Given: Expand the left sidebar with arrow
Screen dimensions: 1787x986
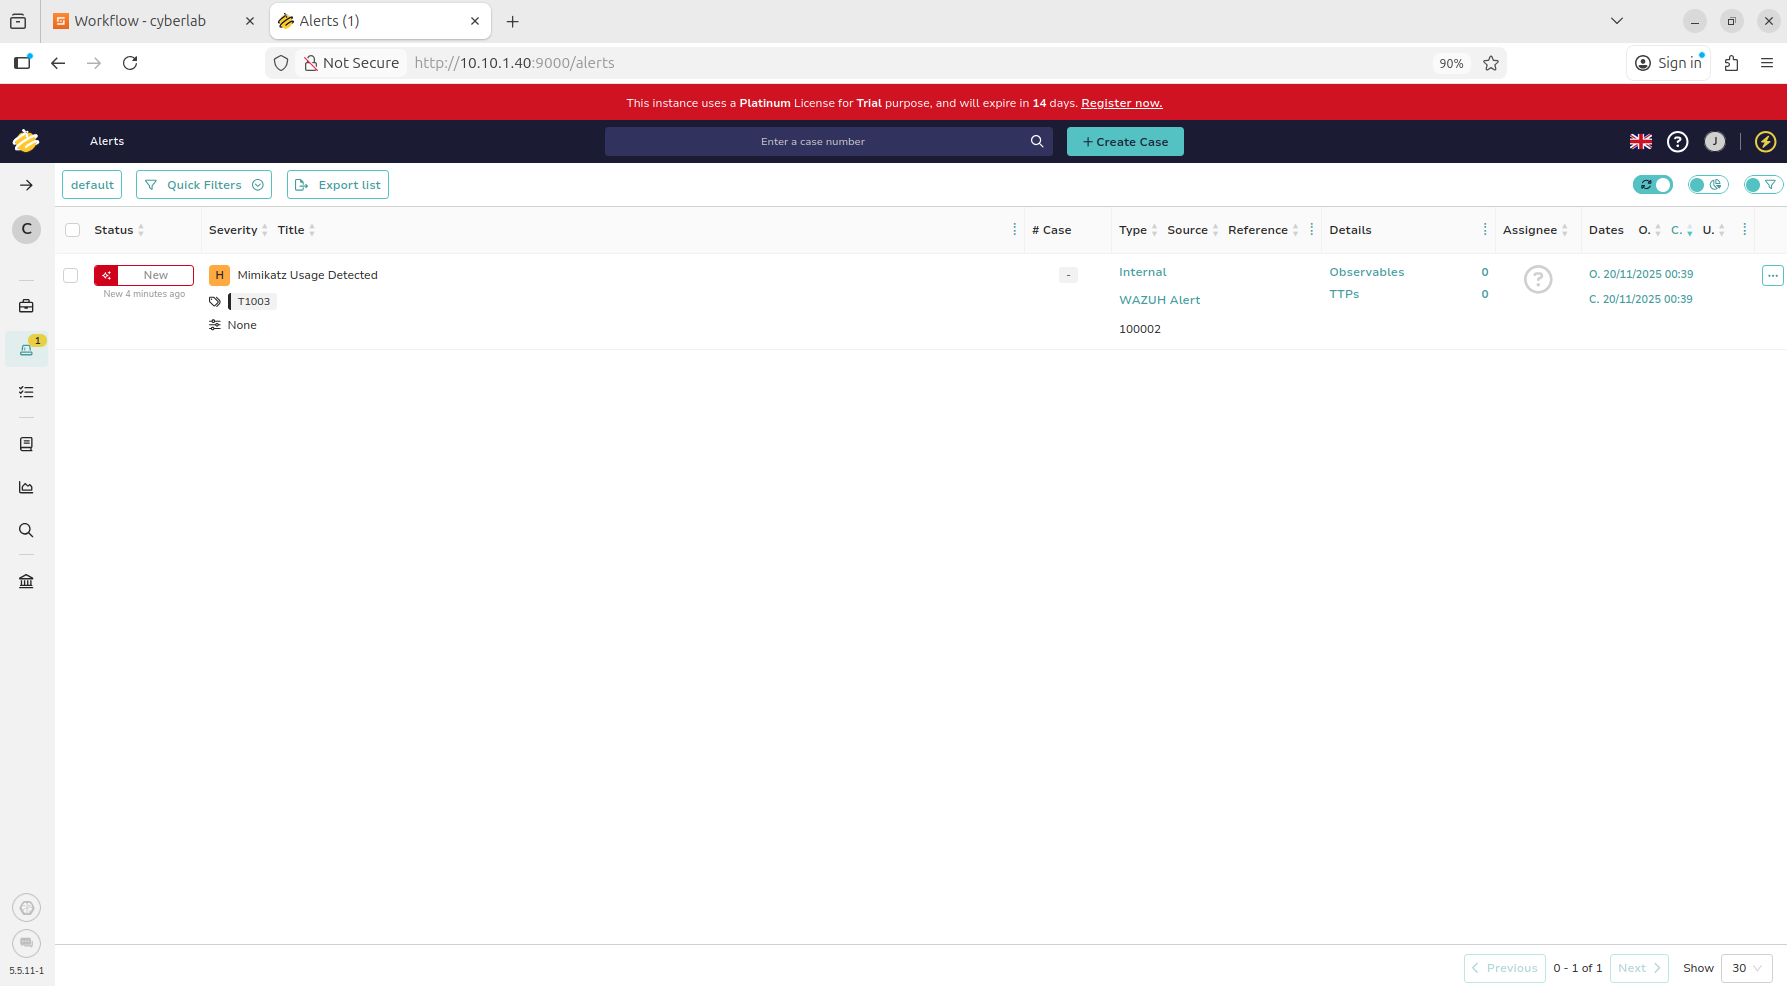Looking at the screenshot, I should click(x=26, y=185).
